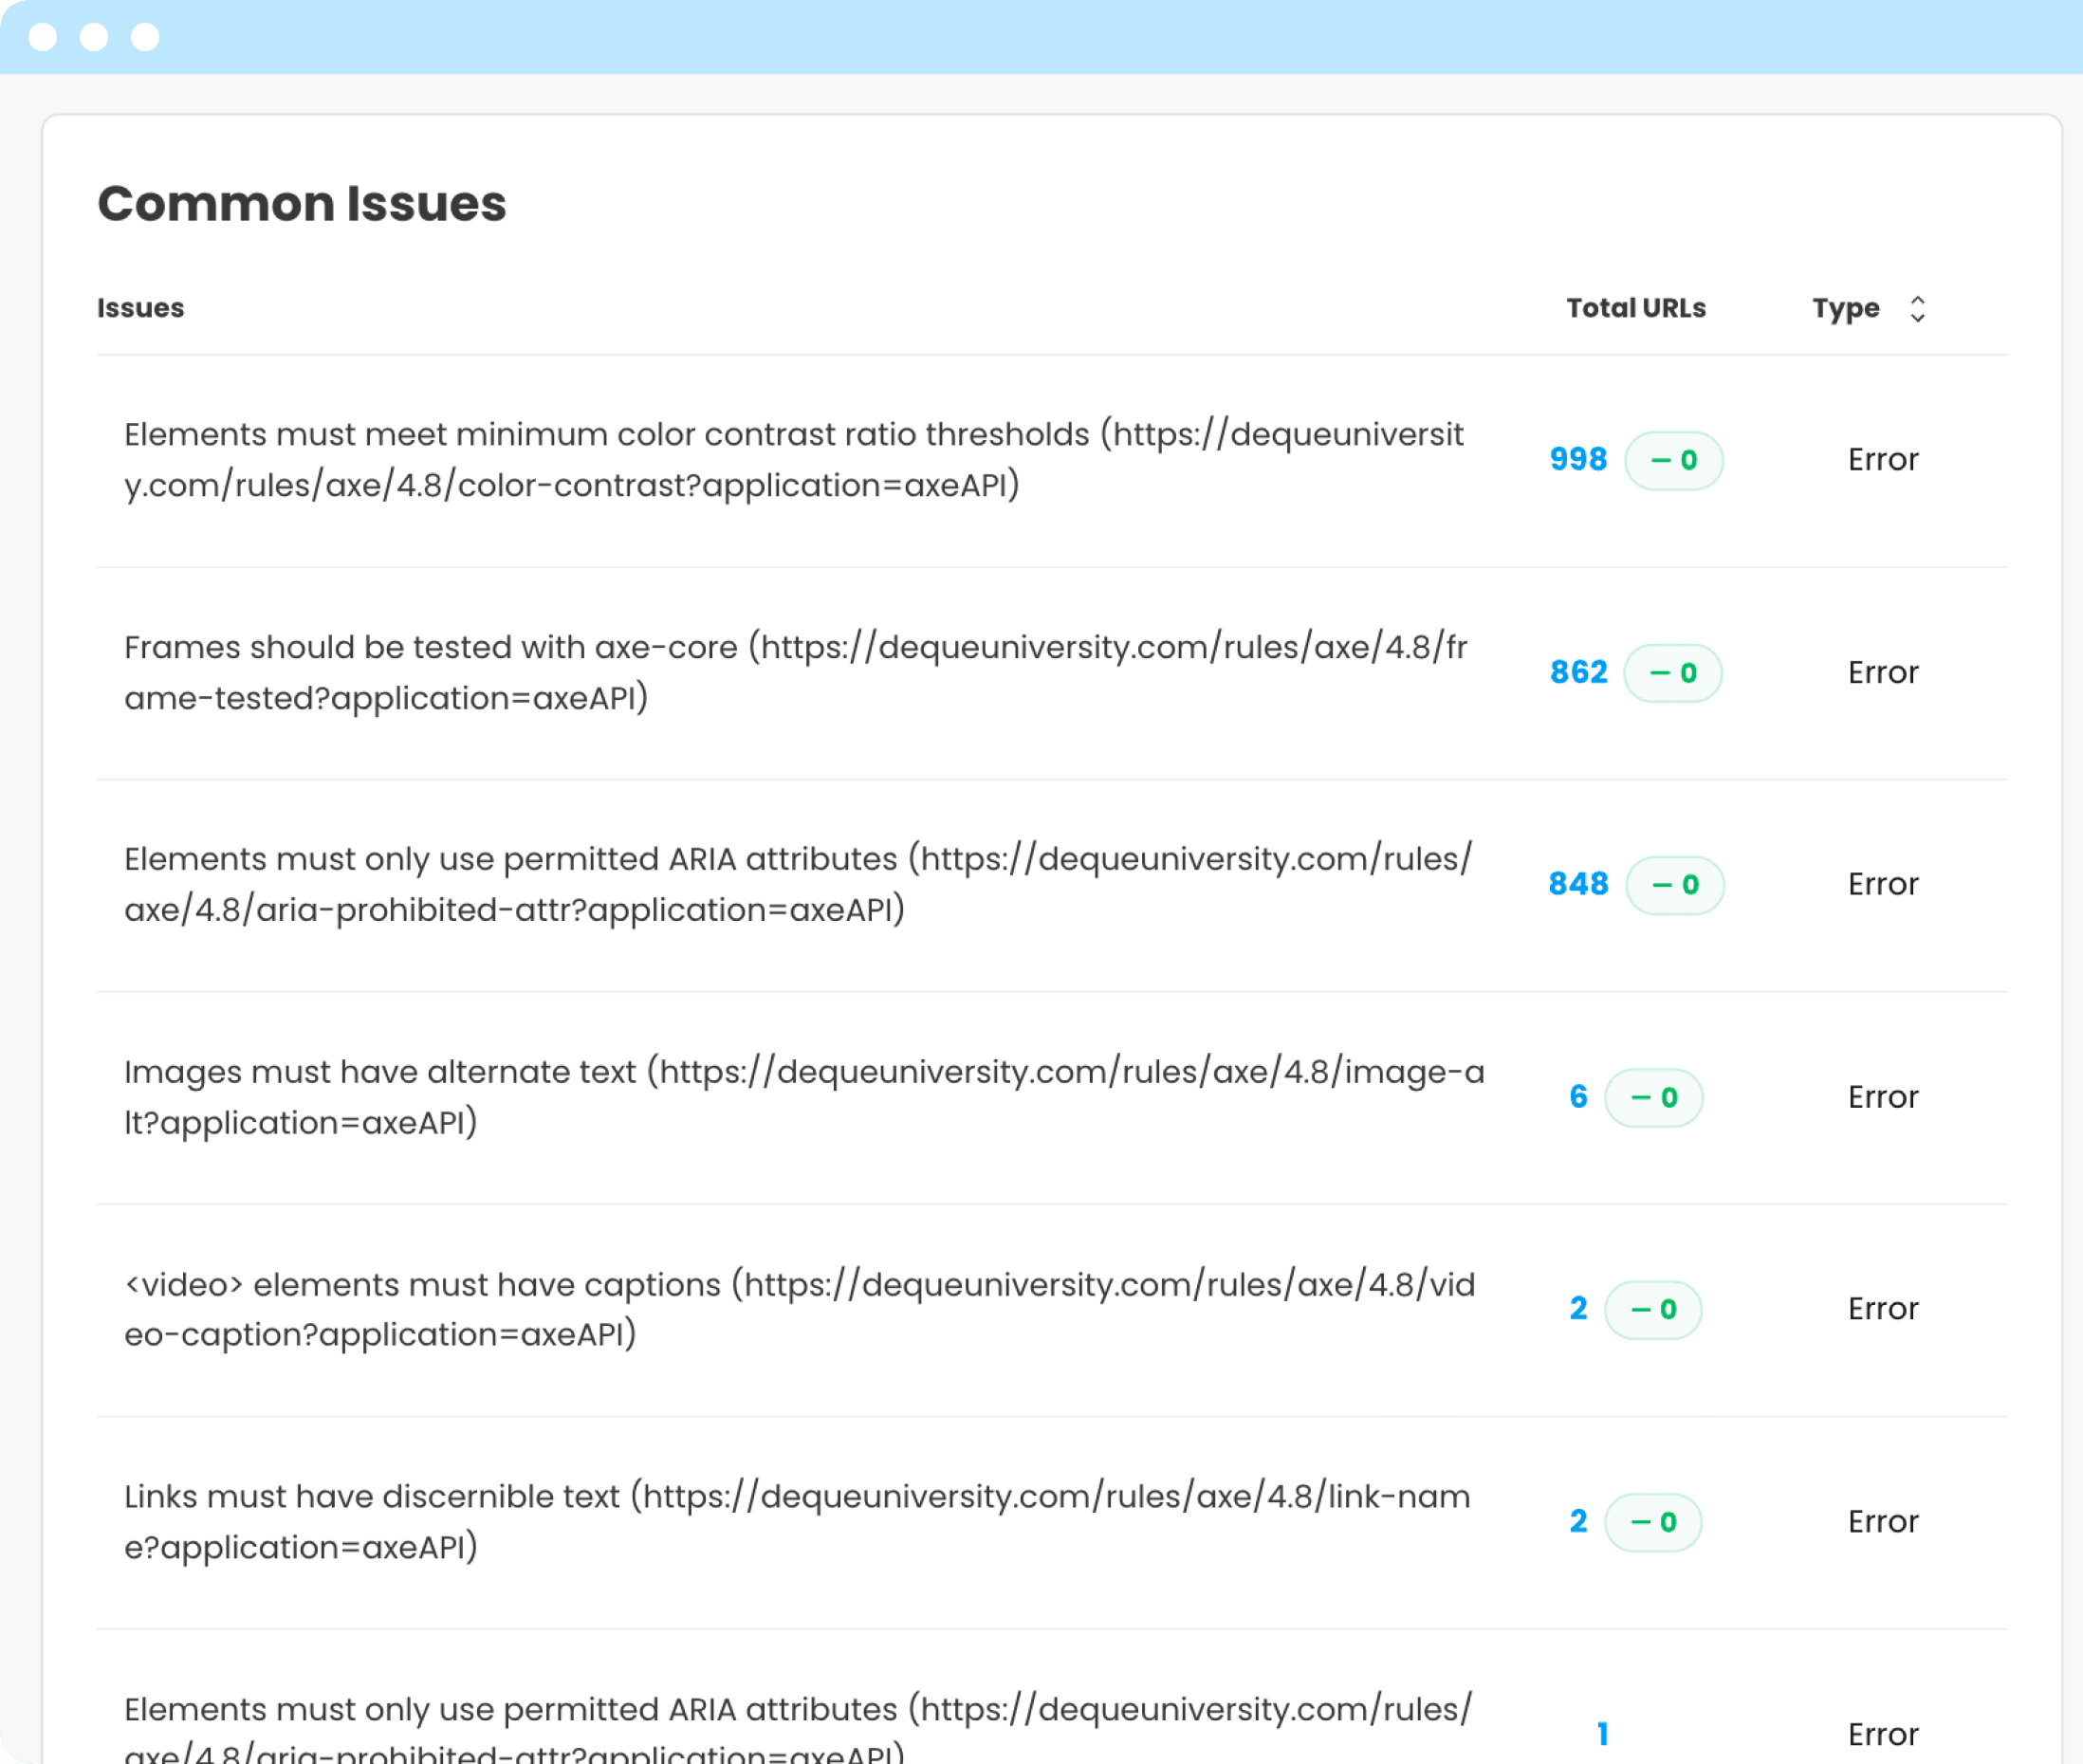Sort the table by the Type column arrows
Screen dimensions: 2083x1764
[1916, 309]
